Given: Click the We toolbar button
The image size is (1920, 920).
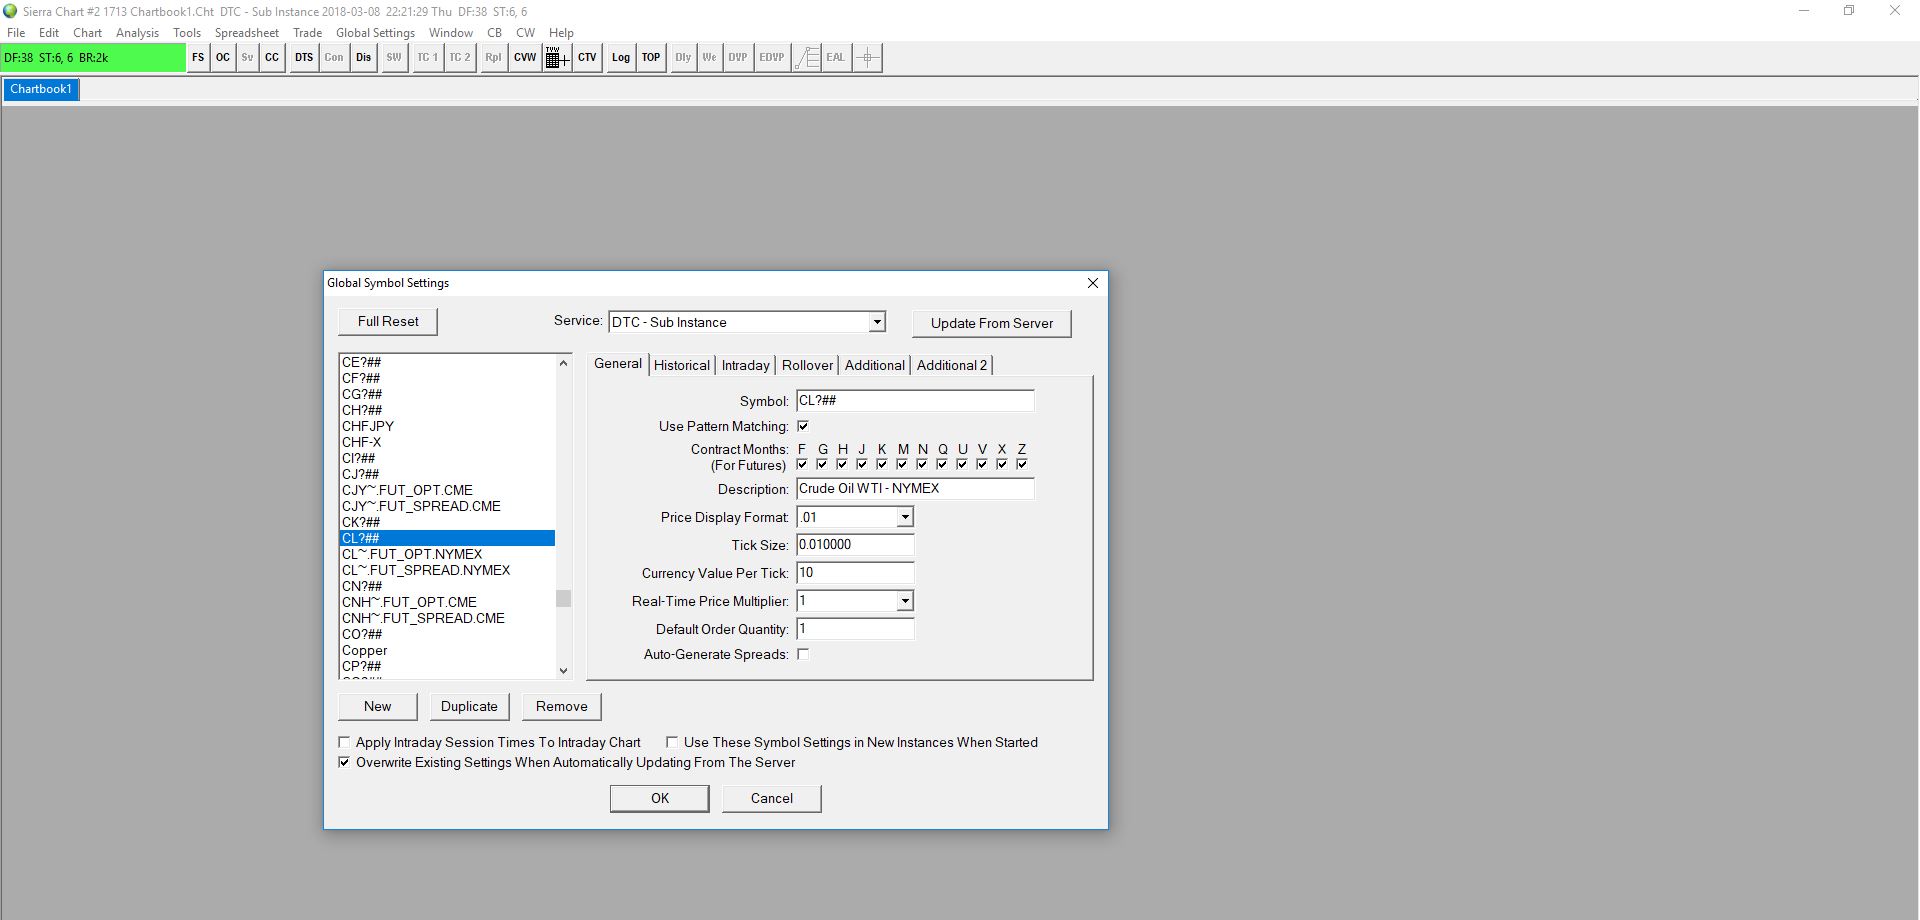Looking at the screenshot, I should [709, 58].
